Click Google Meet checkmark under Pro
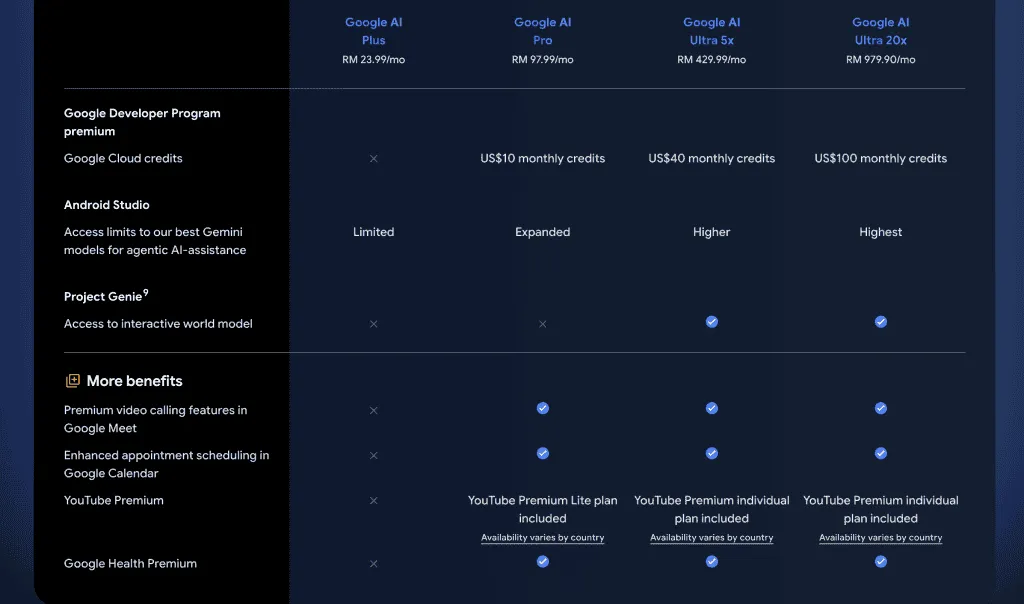 tap(543, 408)
